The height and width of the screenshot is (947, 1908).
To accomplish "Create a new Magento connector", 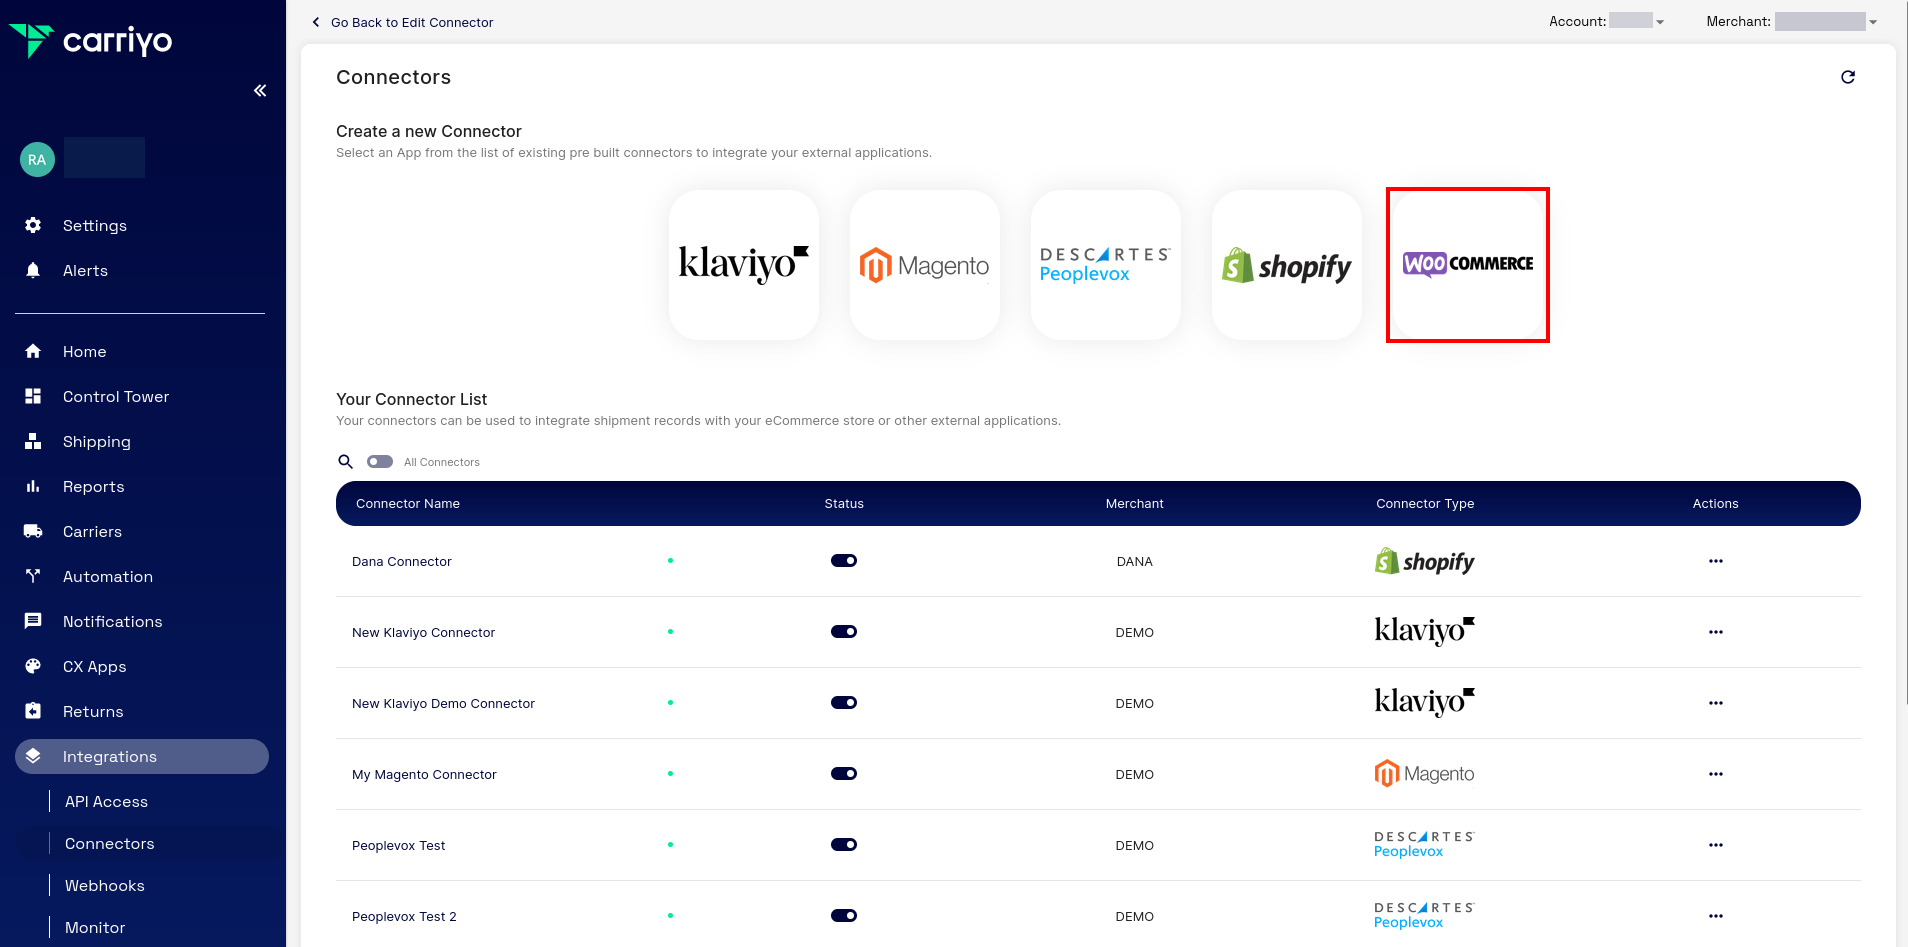I will 925,265.
